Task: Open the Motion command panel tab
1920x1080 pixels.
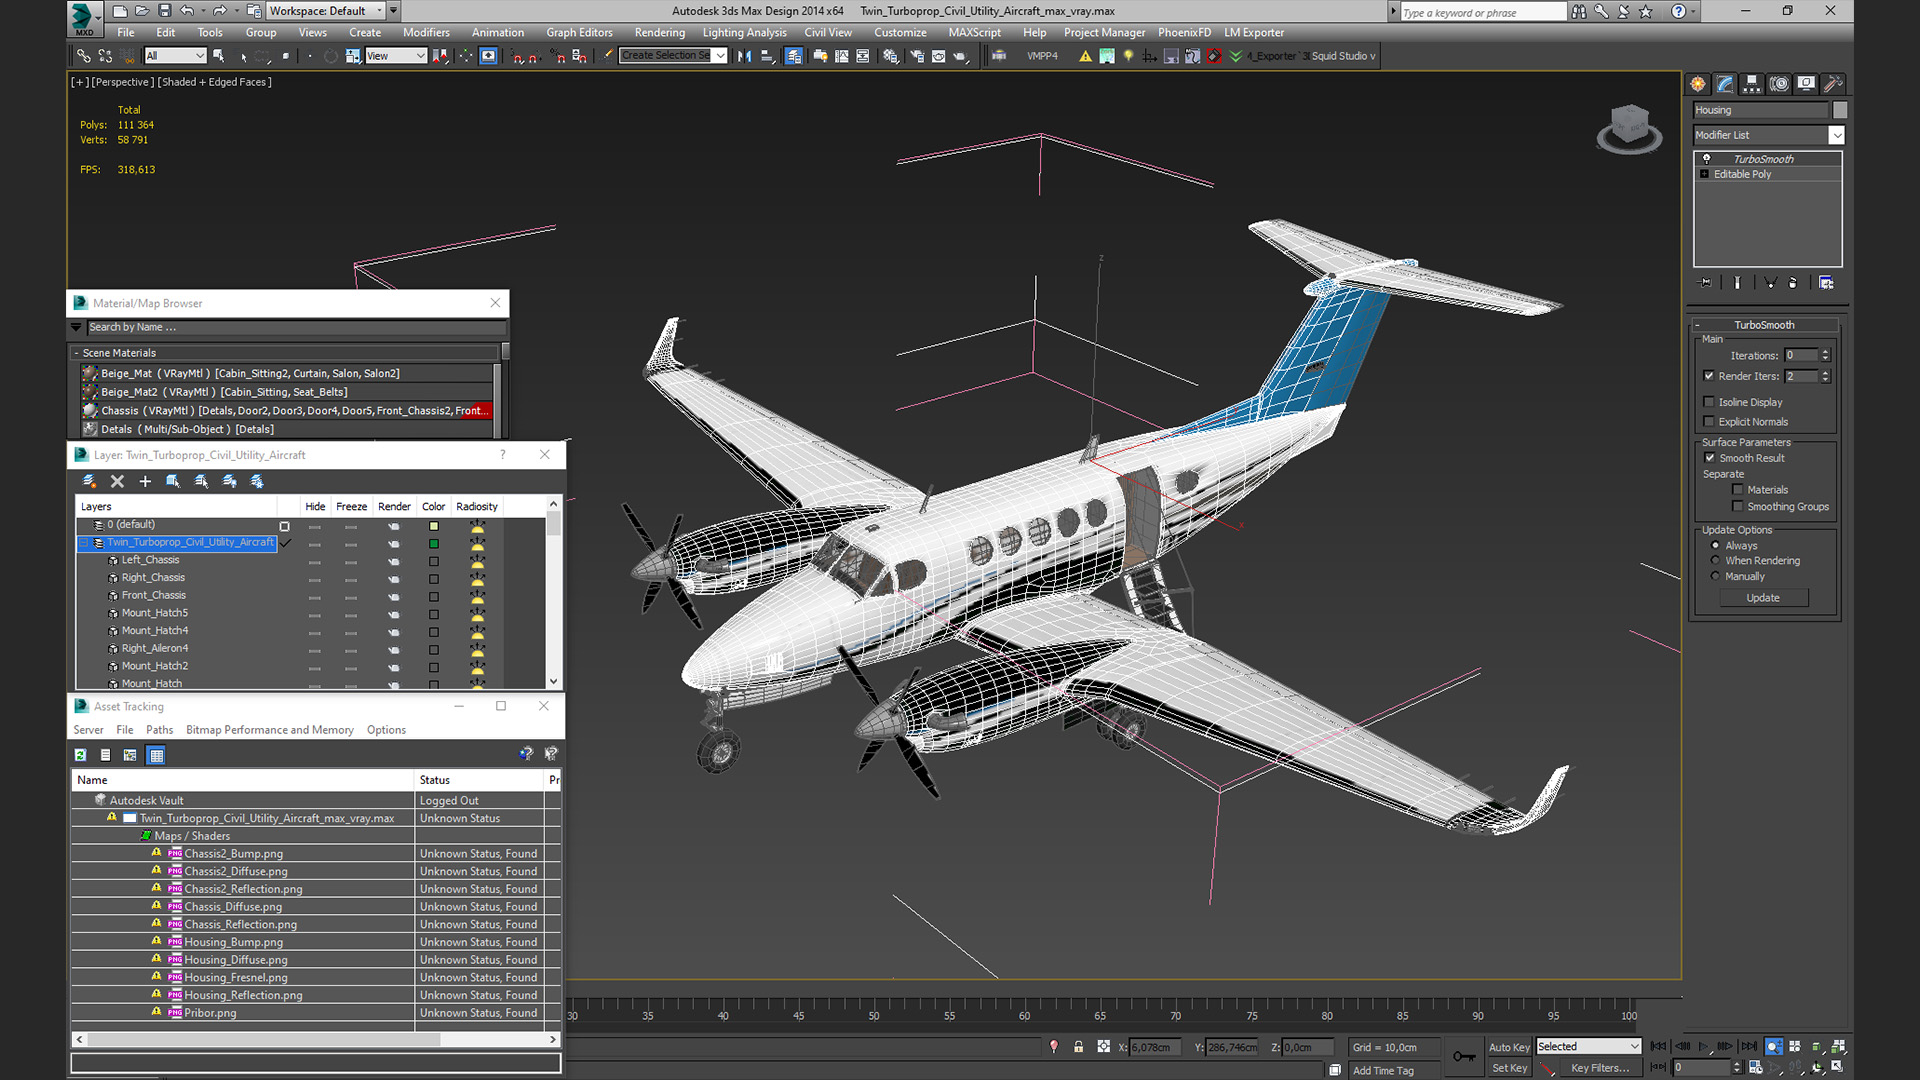Action: pyautogui.click(x=1779, y=84)
